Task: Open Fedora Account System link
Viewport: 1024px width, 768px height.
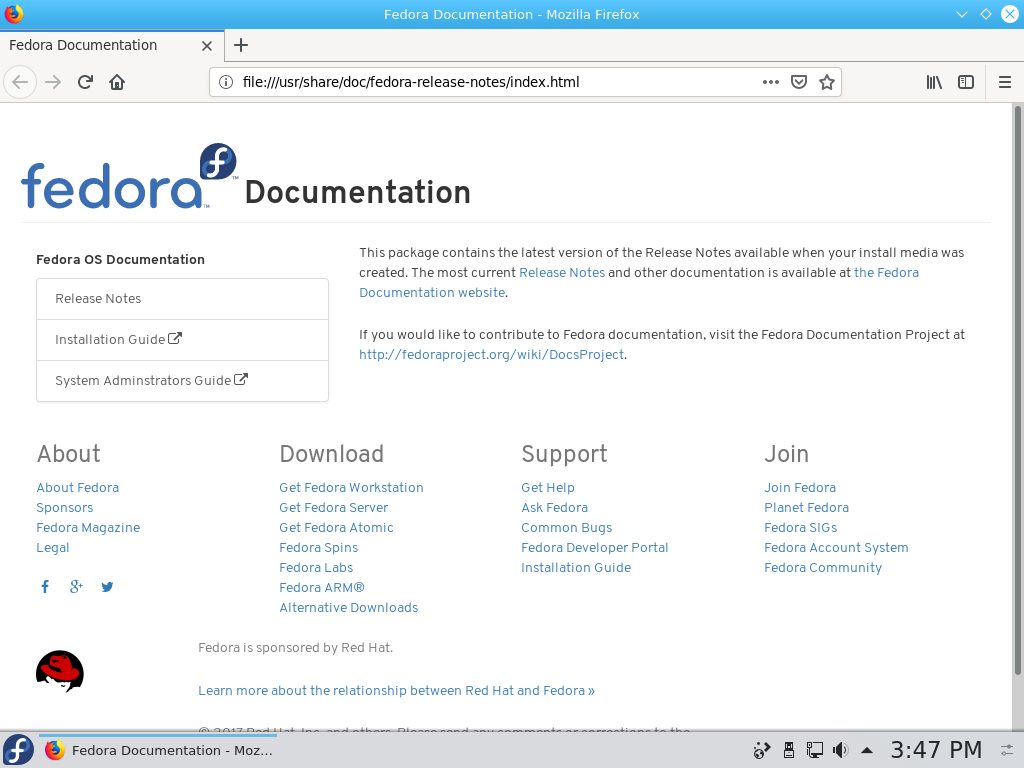Action: pos(837,548)
